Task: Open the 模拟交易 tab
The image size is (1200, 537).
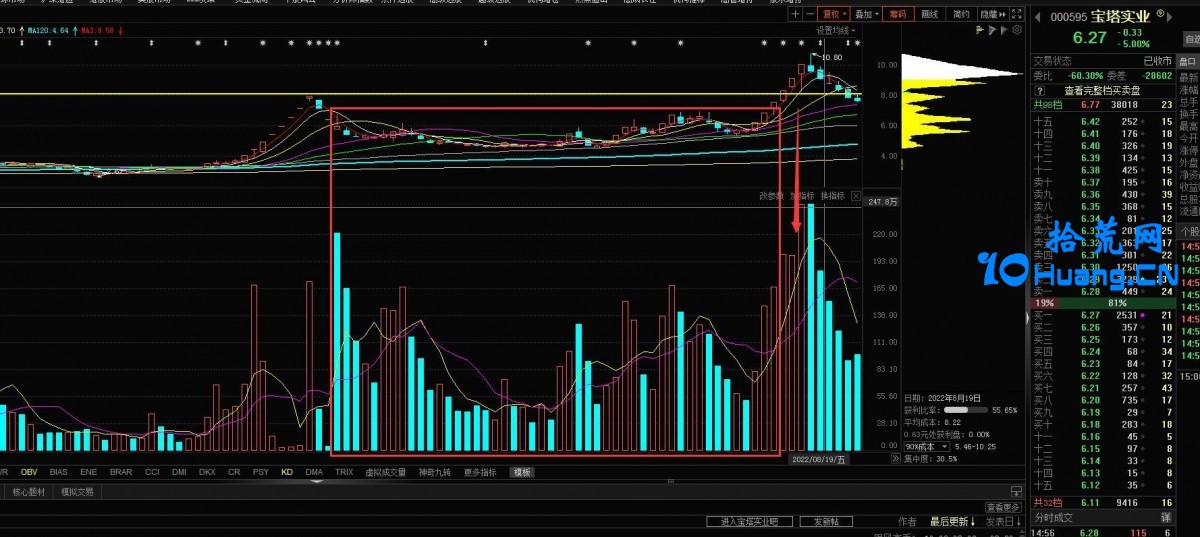Action: click(x=77, y=491)
